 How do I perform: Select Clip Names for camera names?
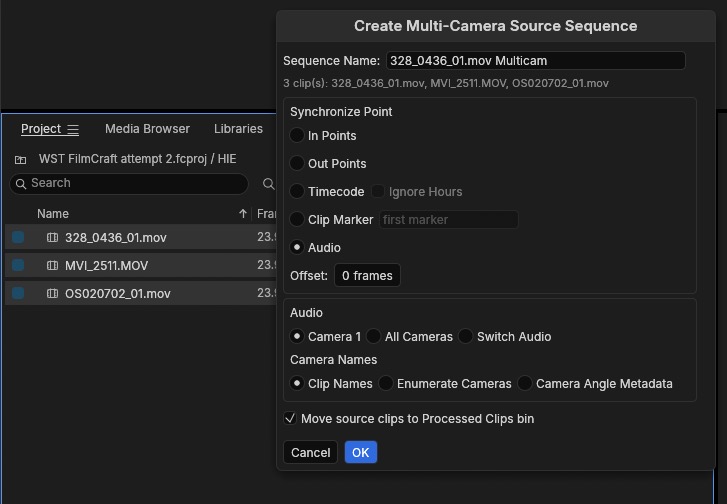(297, 383)
